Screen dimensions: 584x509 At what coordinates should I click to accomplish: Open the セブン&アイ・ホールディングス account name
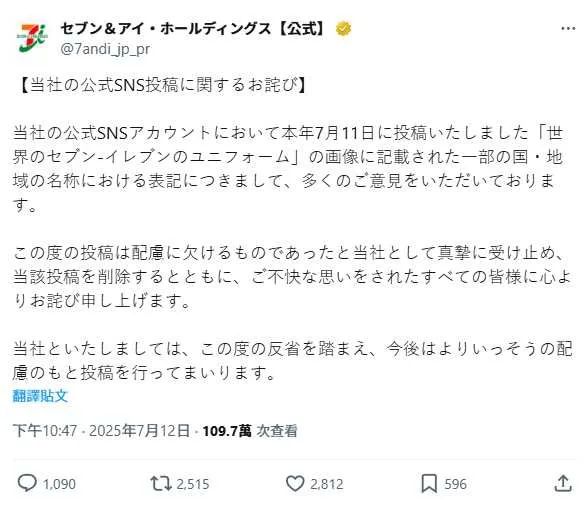click(193, 29)
